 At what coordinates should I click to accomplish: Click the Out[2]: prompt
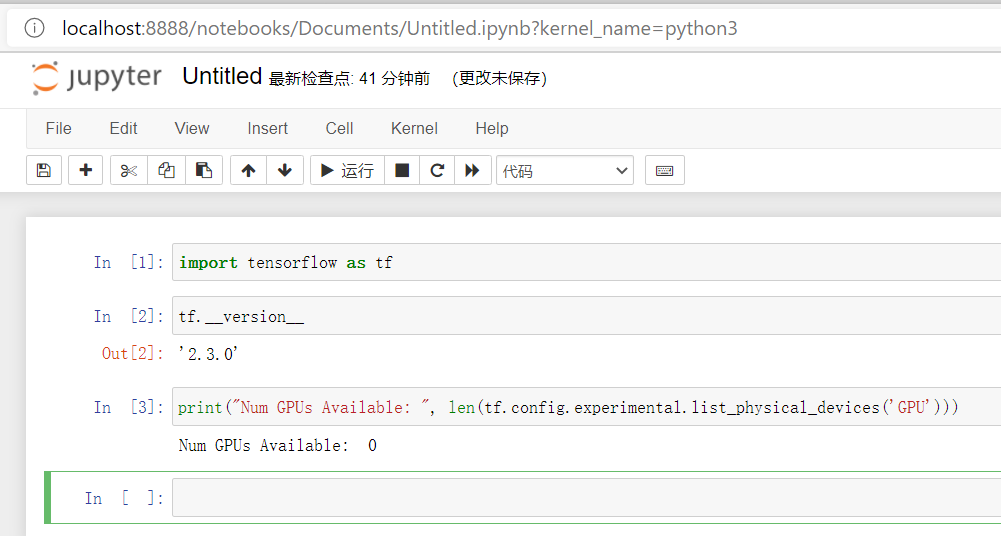click(x=133, y=354)
